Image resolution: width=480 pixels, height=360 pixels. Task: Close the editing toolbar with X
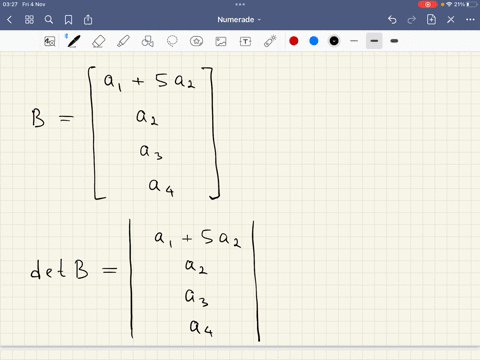[451, 20]
